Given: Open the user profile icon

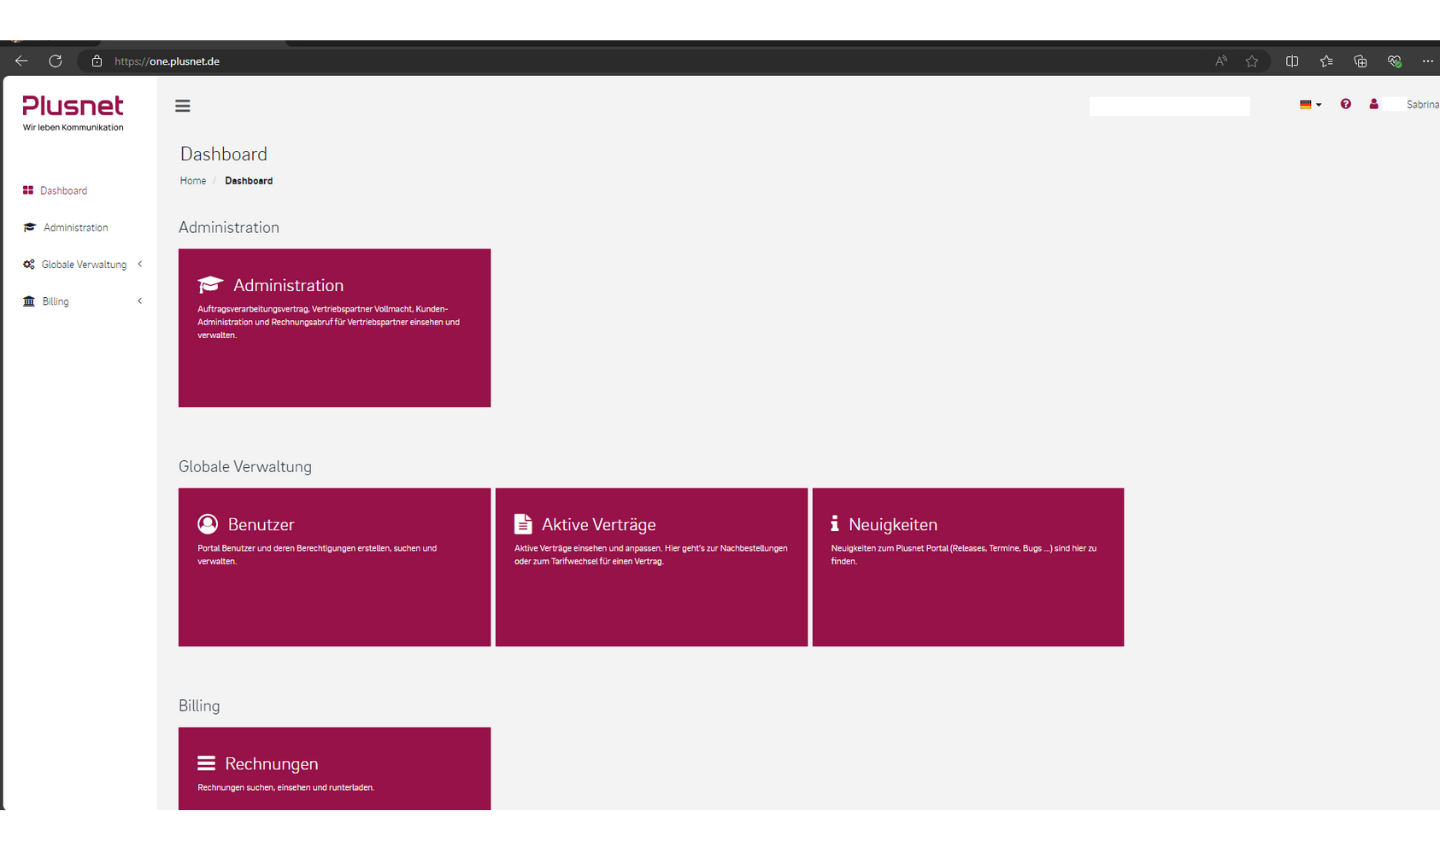Looking at the screenshot, I should [x=1374, y=104].
